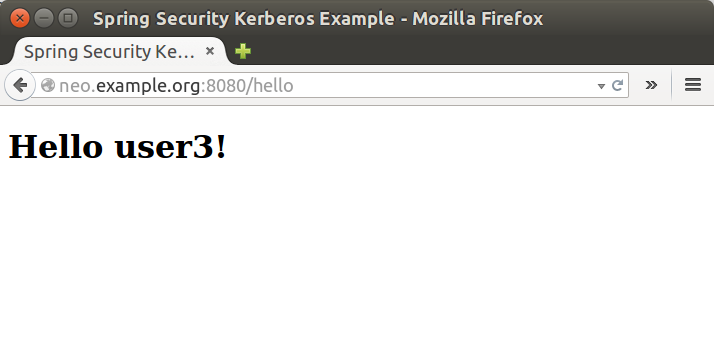The height and width of the screenshot is (363, 714).
Task: Click the empty tab strip area beside the plus
Action: (478, 51)
